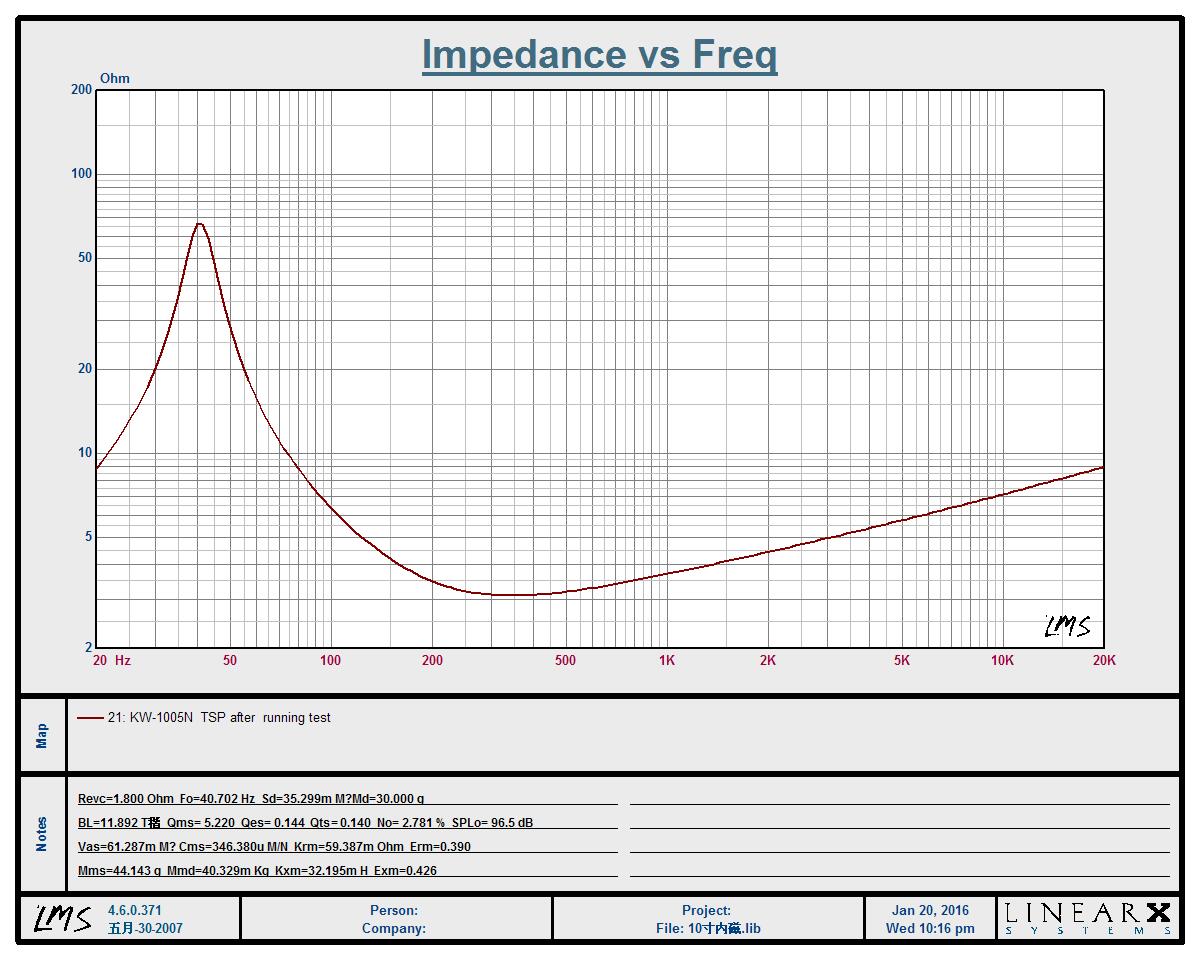This screenshot has height=960, width=1200.
Task: Click the Company field in the footer
Action: tap(394, 928)
